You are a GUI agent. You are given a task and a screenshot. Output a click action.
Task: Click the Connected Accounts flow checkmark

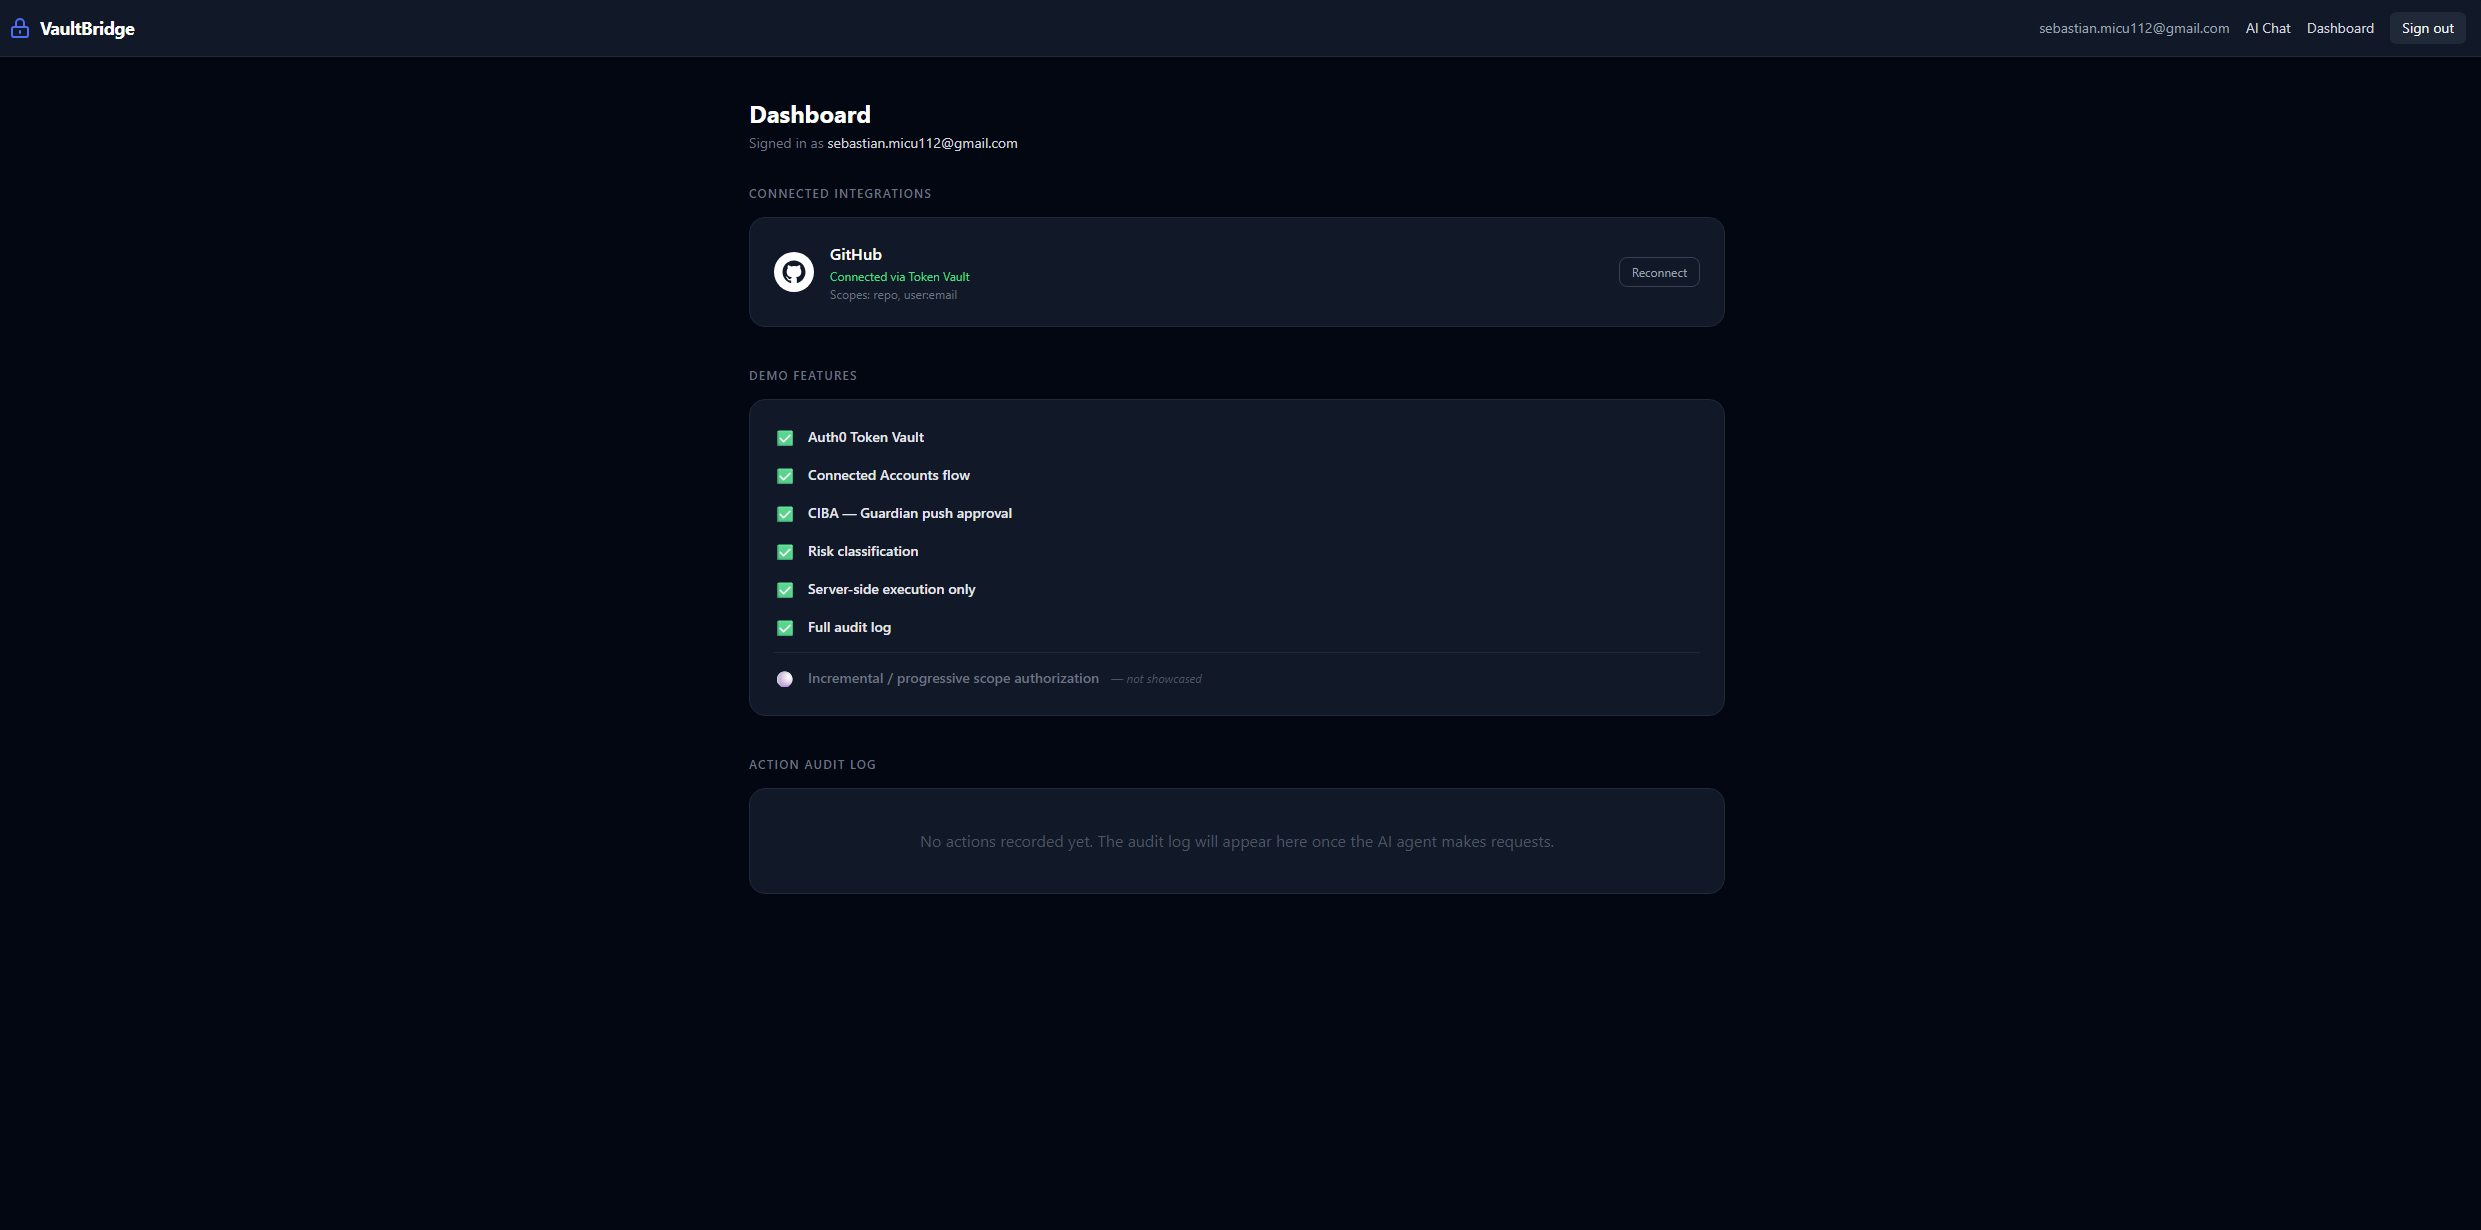785,476
